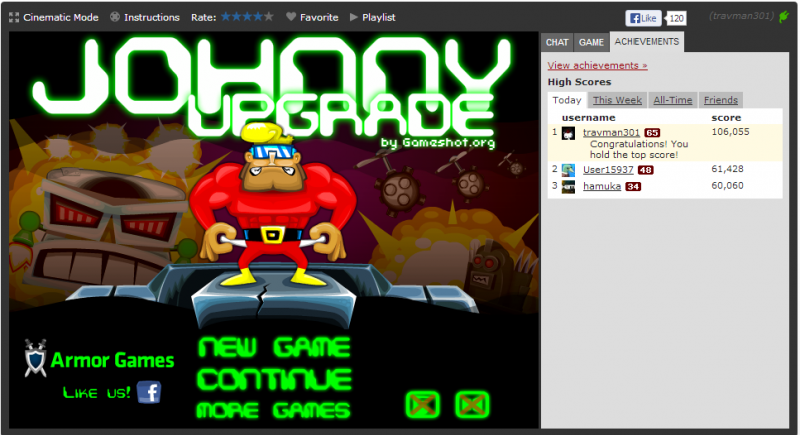The height and width of the screenshot is (435, 800).
Task: Click the green leaf icon beside username
Action: pos(784,17)
